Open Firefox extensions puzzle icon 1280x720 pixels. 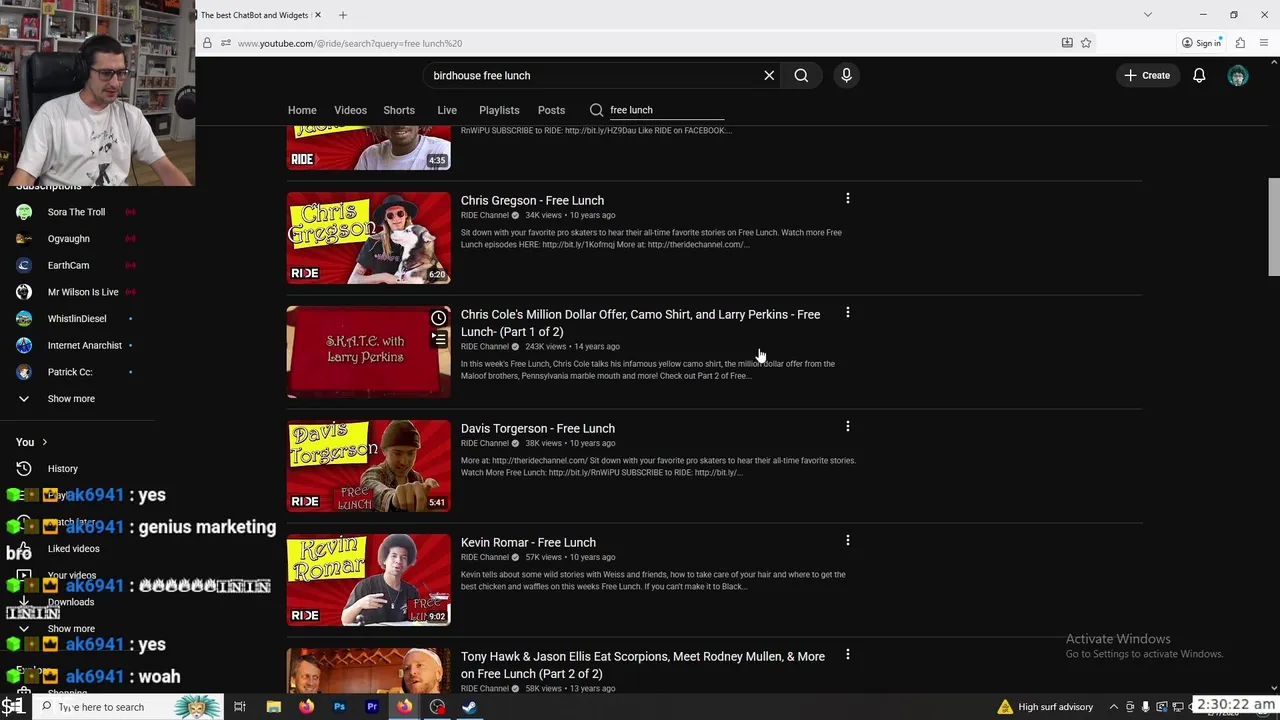1240,43
